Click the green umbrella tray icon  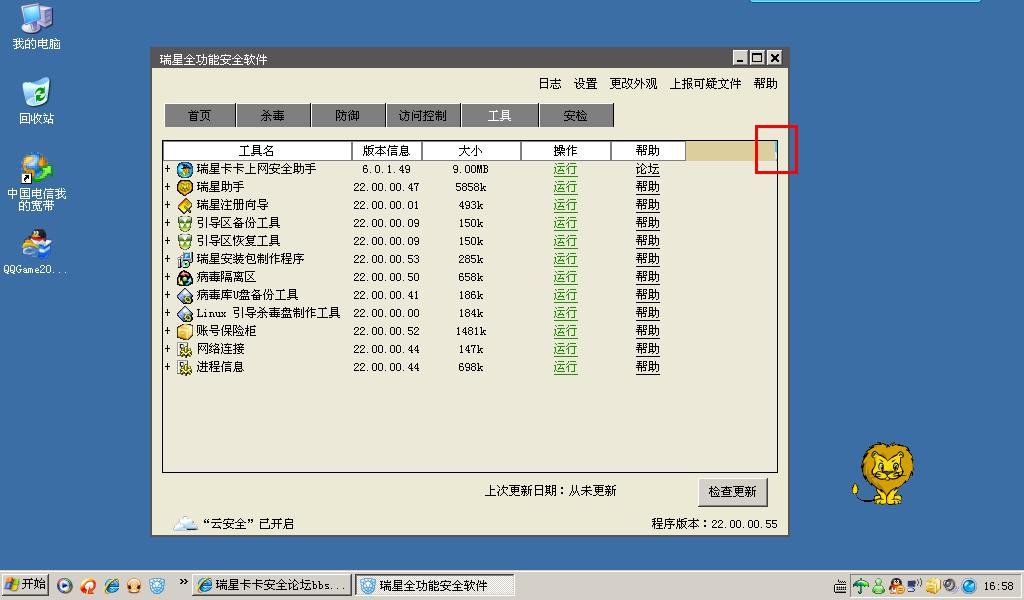861,586
